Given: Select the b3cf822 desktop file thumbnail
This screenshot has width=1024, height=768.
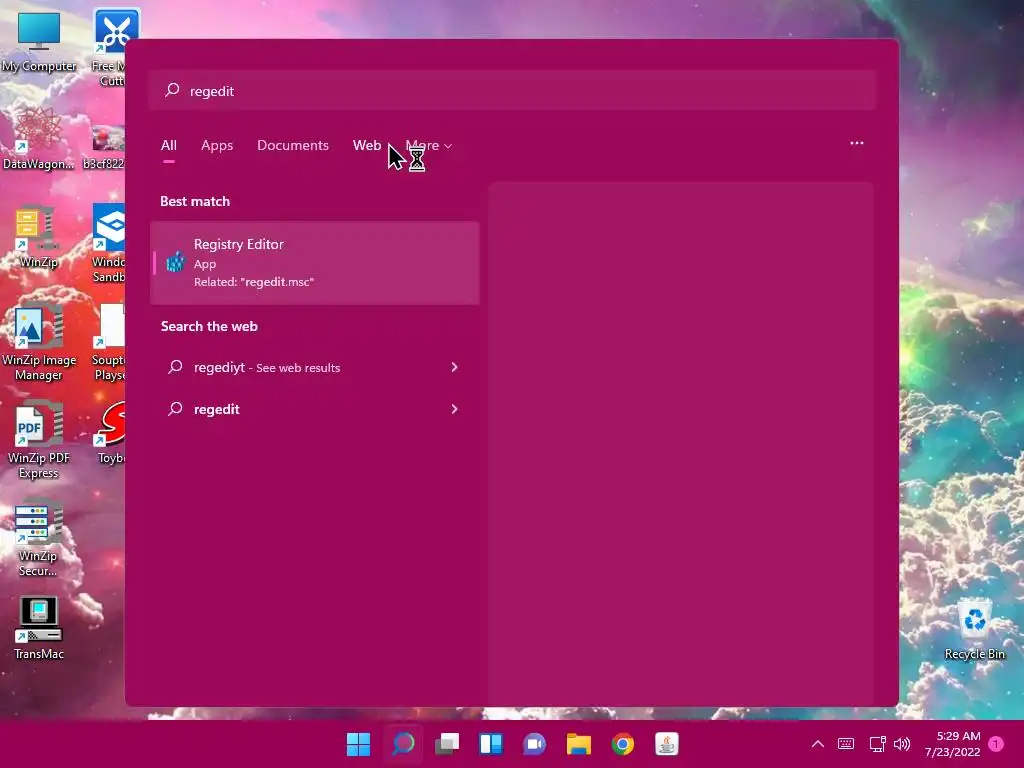Looking at the screenshot, I should (104, 148).
